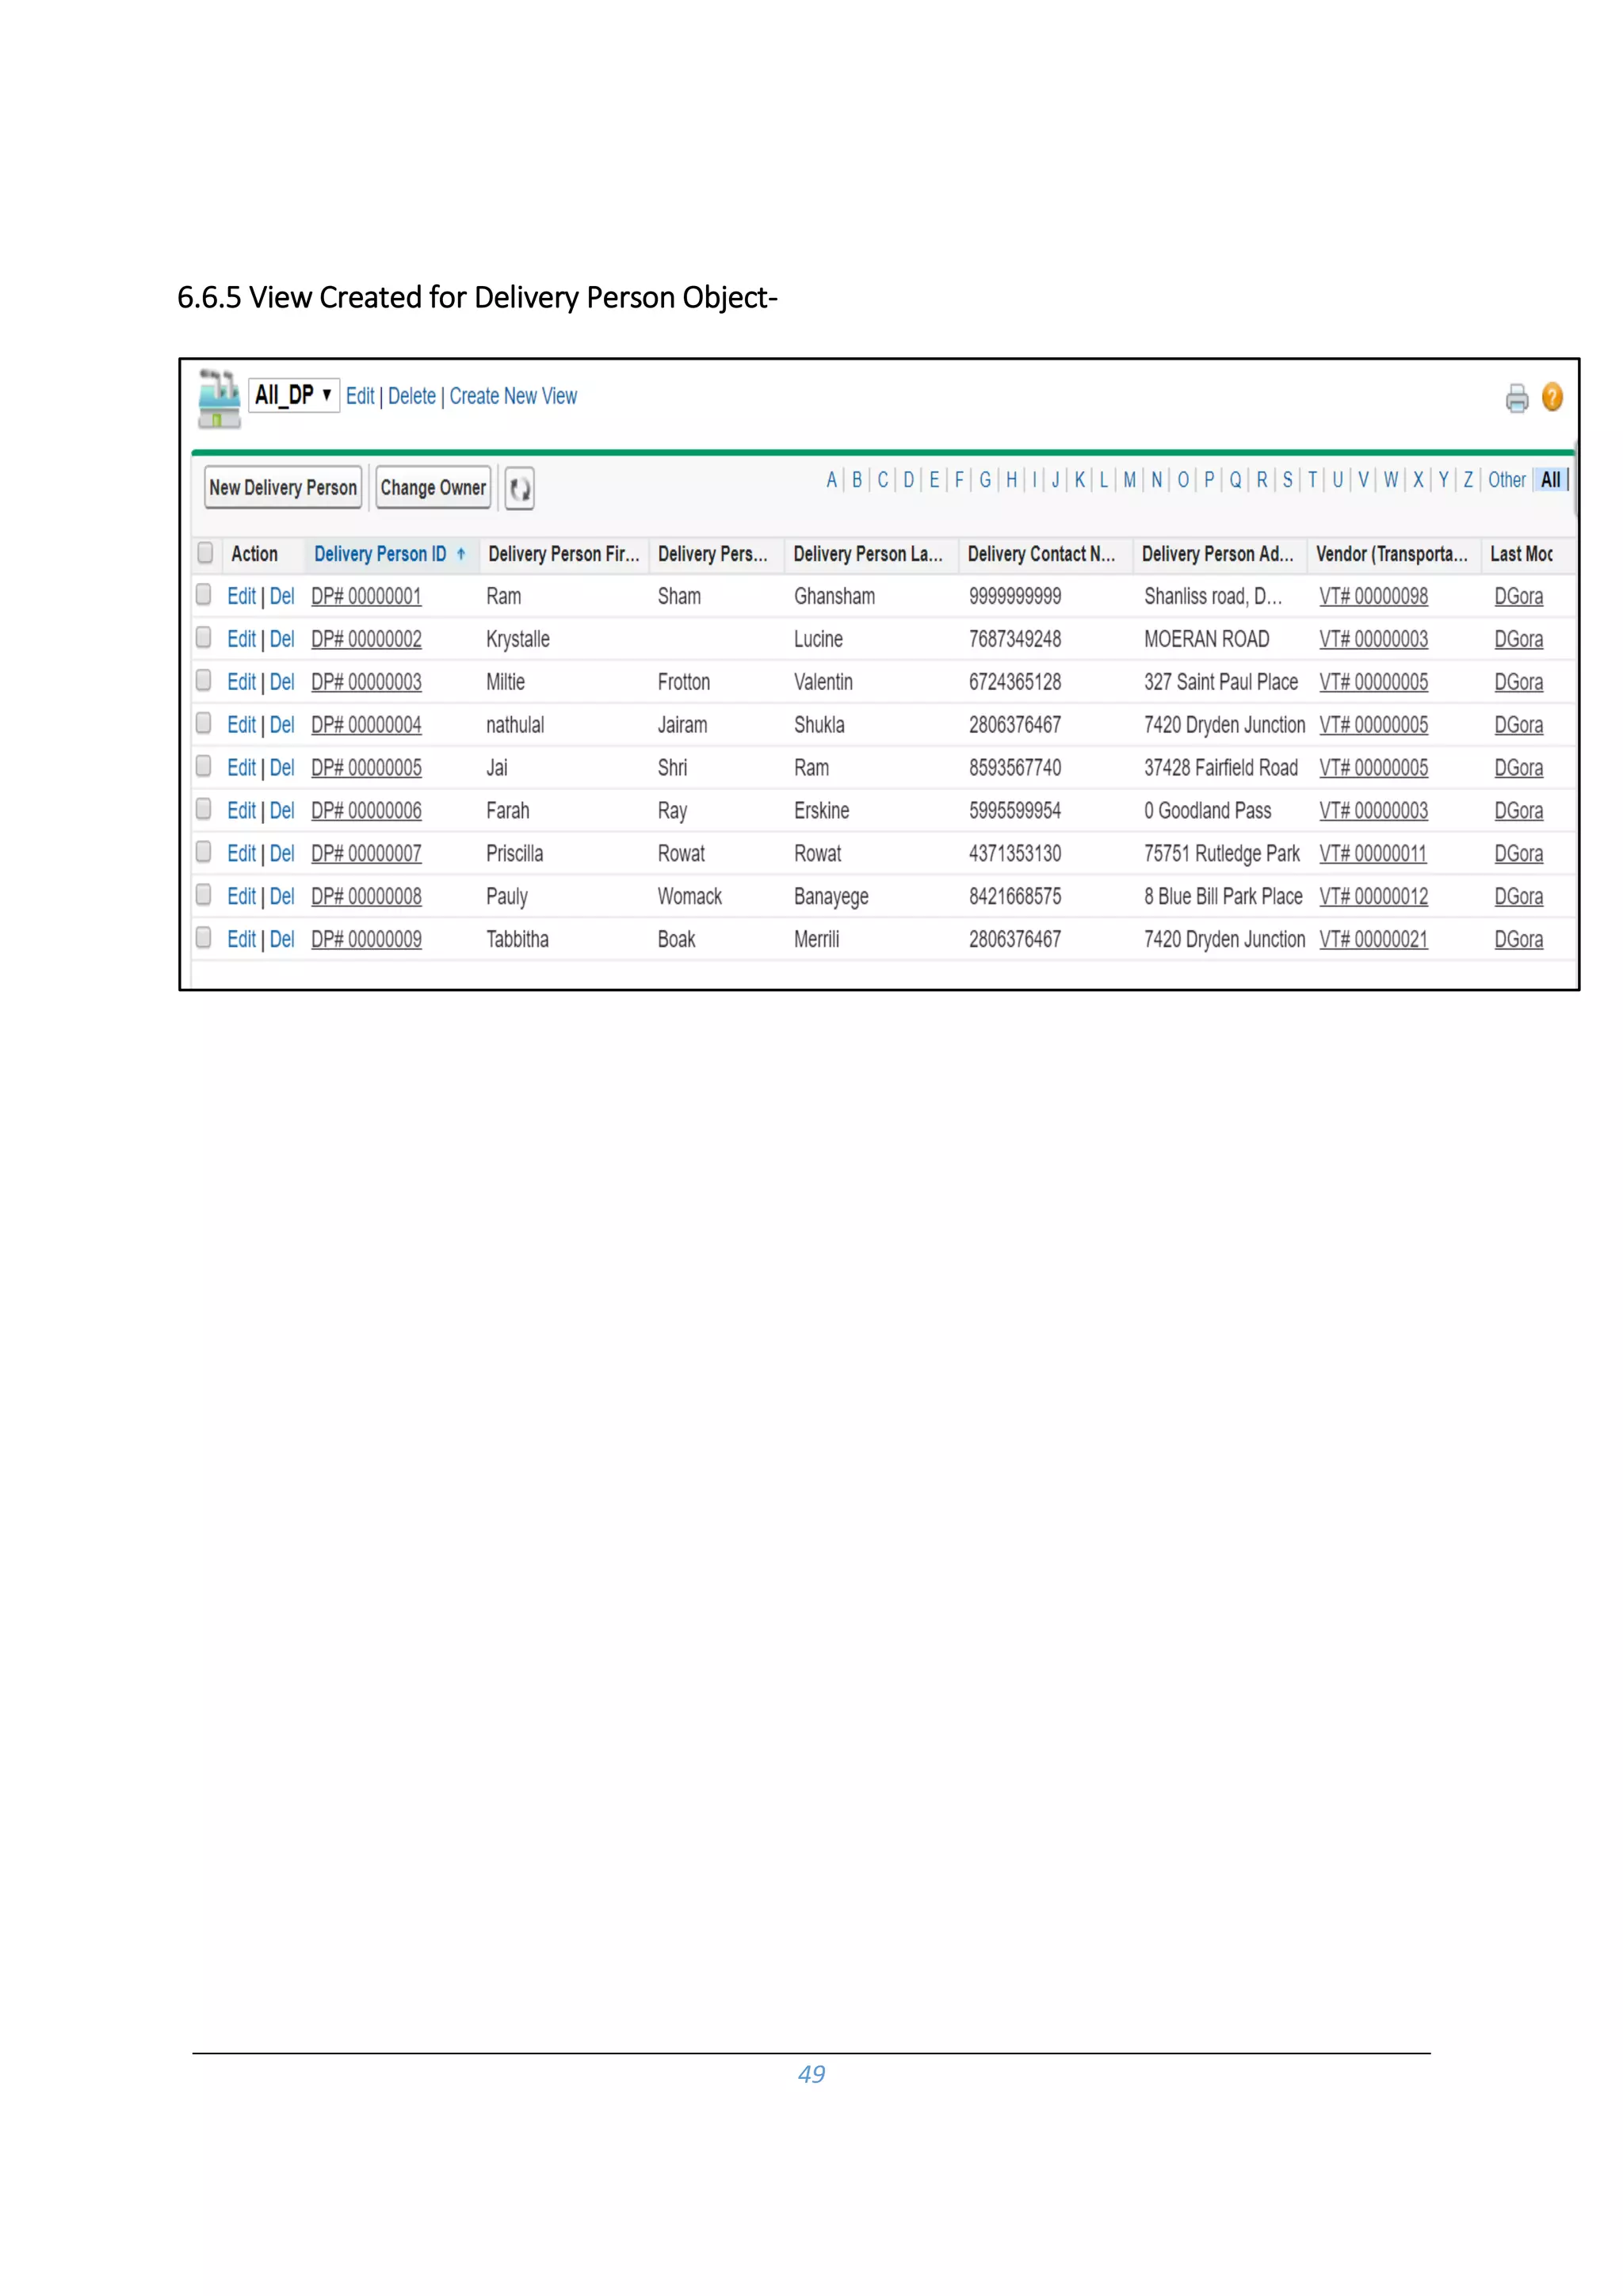The height and width of the screenshot is (2296, 1623).
Task: Click the name cell 'nathulal'
Action: click(515, 725)
